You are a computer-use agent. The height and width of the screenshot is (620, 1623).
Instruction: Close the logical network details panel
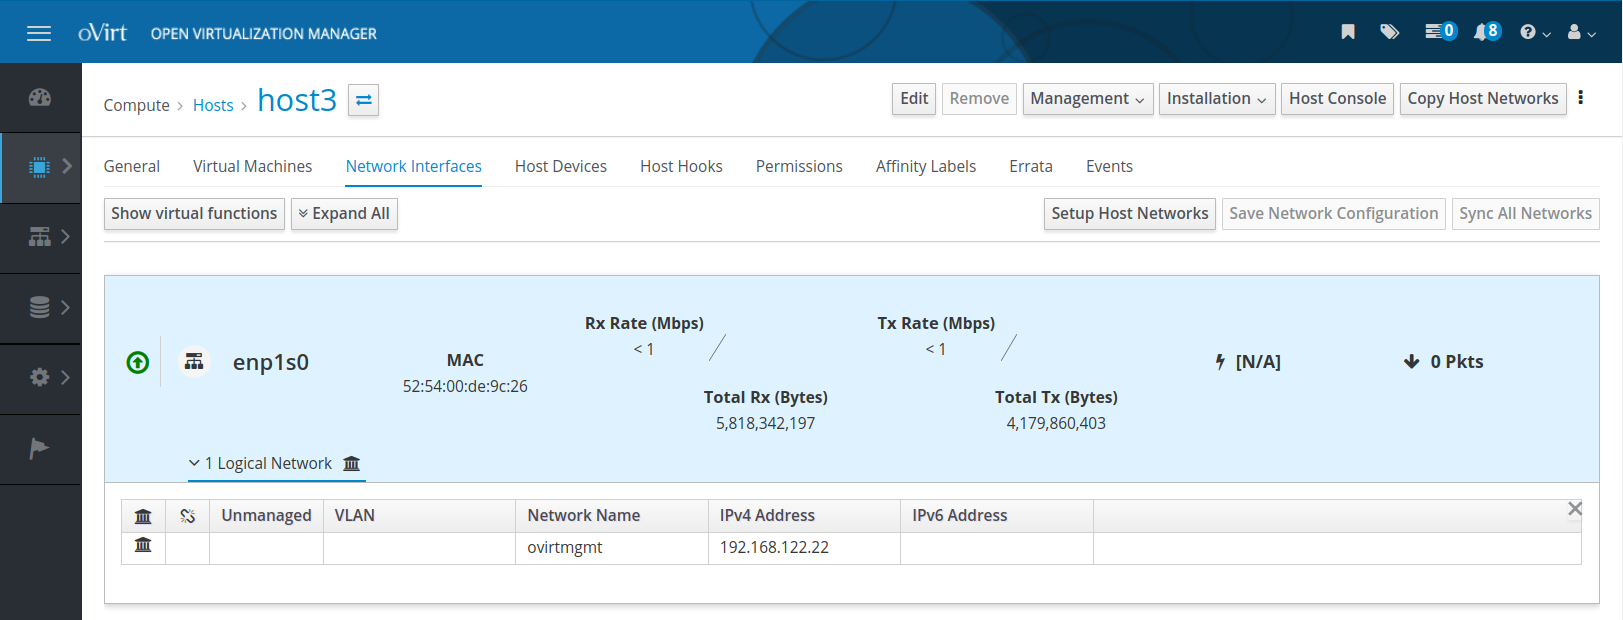[1574, 509]
